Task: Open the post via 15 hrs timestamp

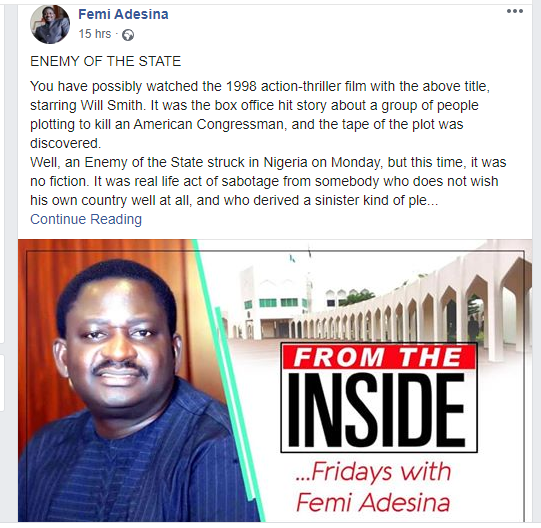Action: [x=95, y=34]
